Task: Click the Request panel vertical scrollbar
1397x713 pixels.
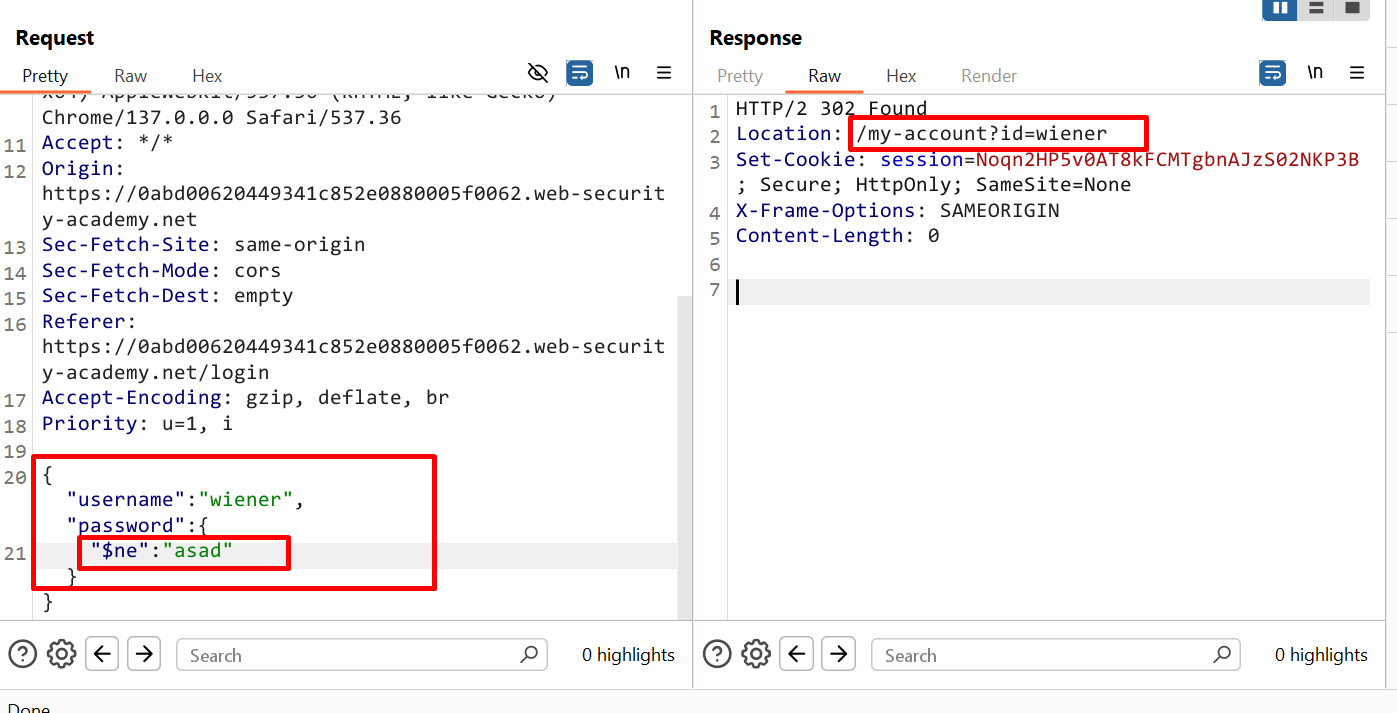Action: 684,450
